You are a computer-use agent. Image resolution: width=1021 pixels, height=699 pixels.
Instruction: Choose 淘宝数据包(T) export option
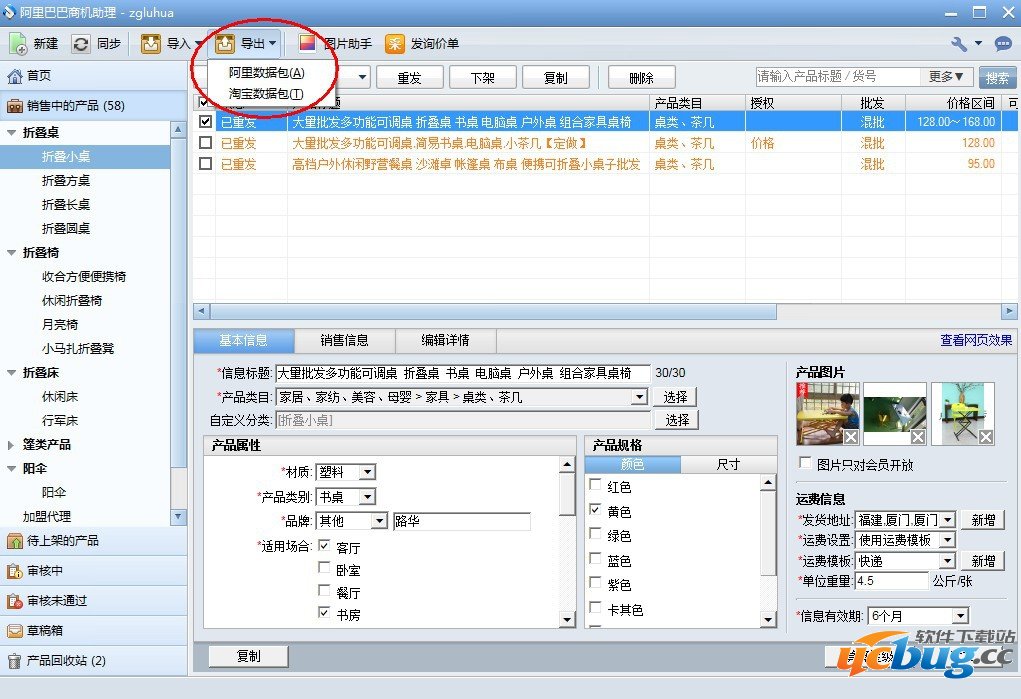(x=266, y=94)
